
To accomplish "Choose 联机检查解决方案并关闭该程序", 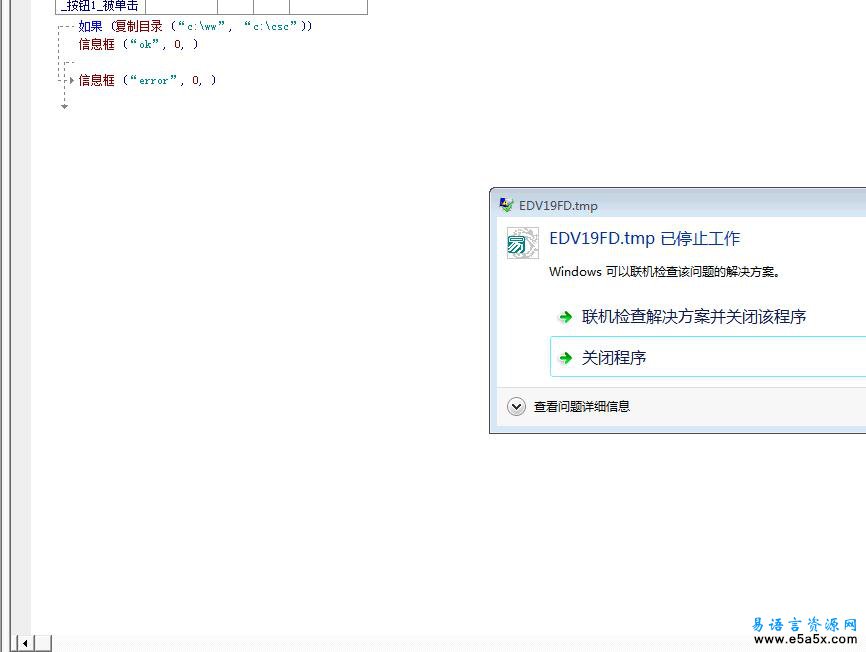I will (x=694, y=317).
